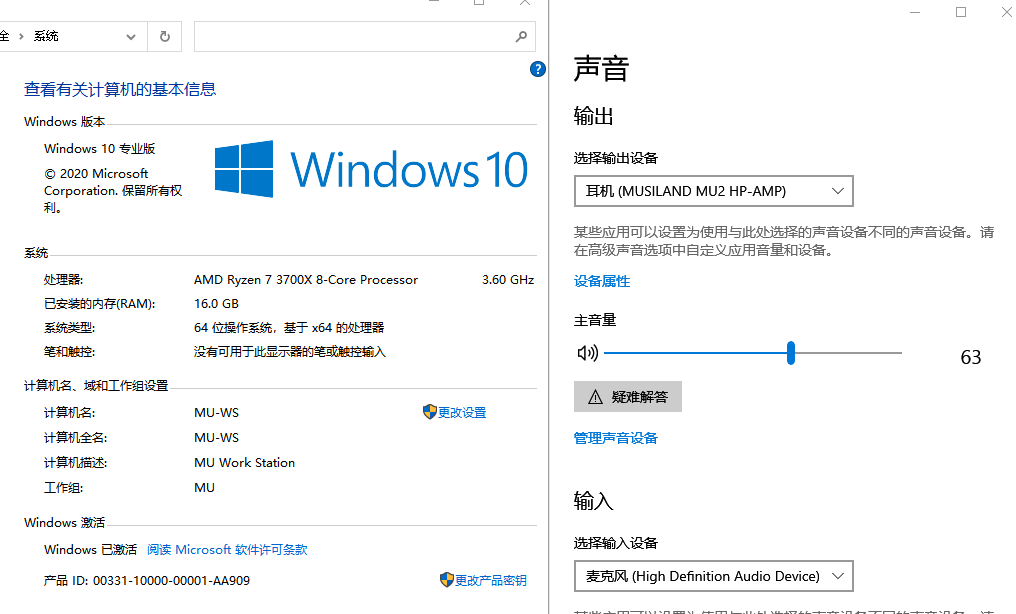This screenshot has width=1016, height=614.
Task: Expand the address bar history dropdown
Action: click(131, 37)
